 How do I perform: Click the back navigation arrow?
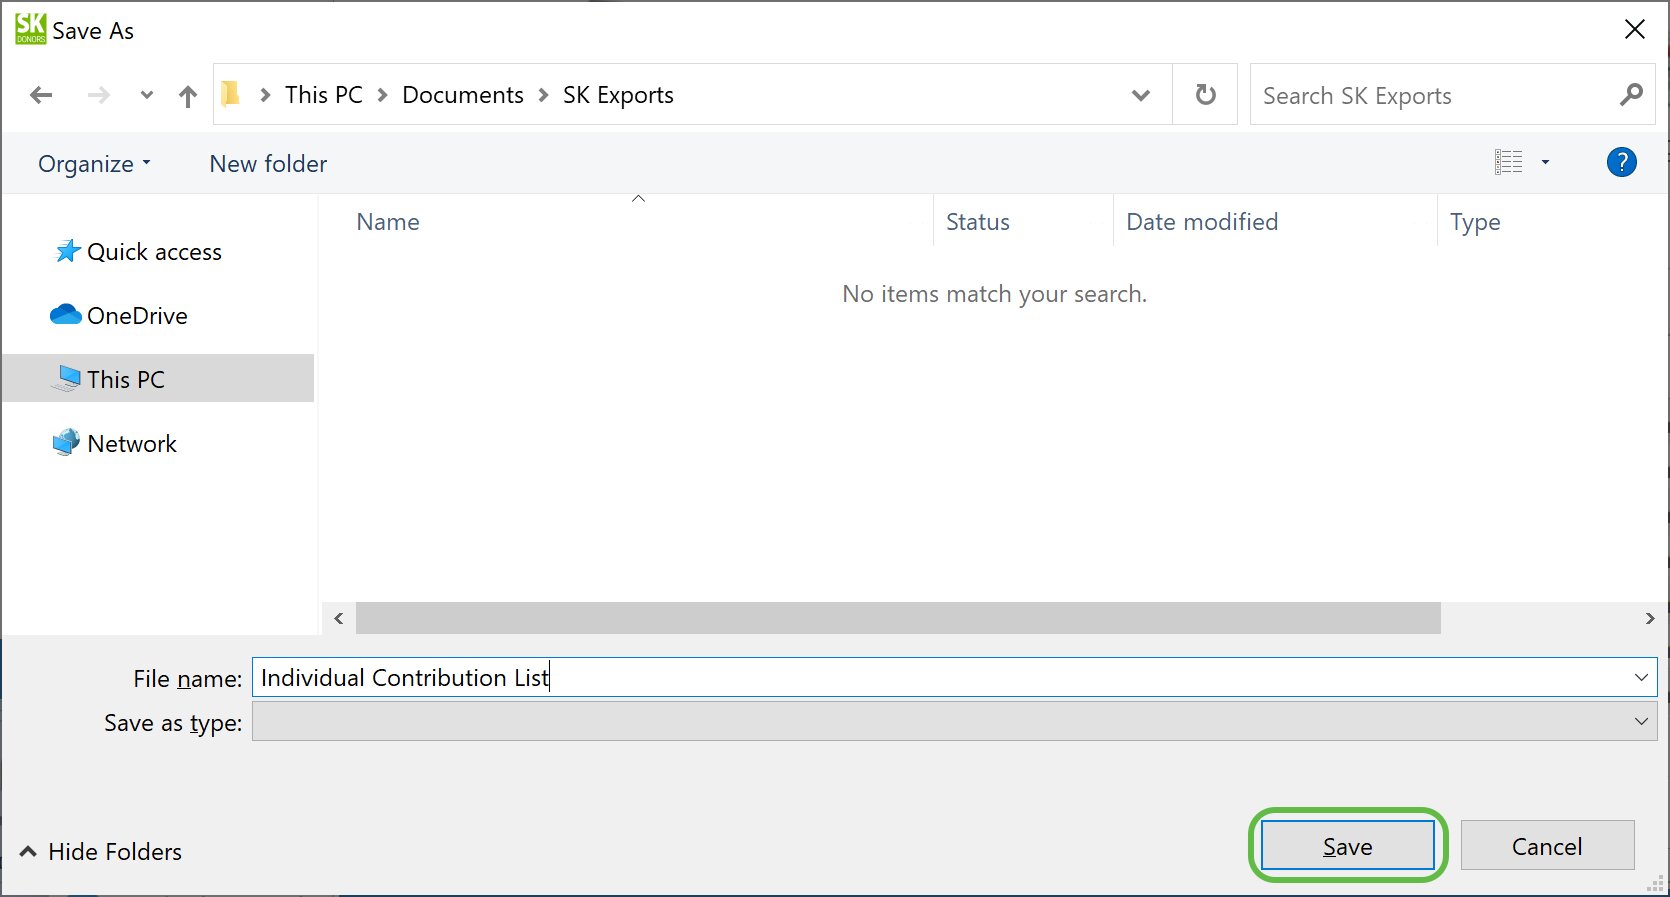[x=41, y=95]
